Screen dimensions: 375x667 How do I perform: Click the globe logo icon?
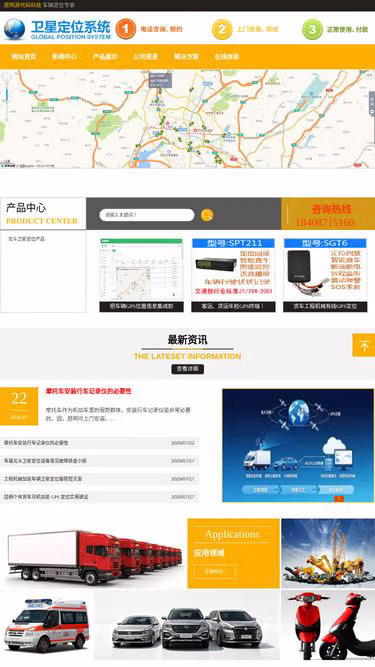point(14,29)
